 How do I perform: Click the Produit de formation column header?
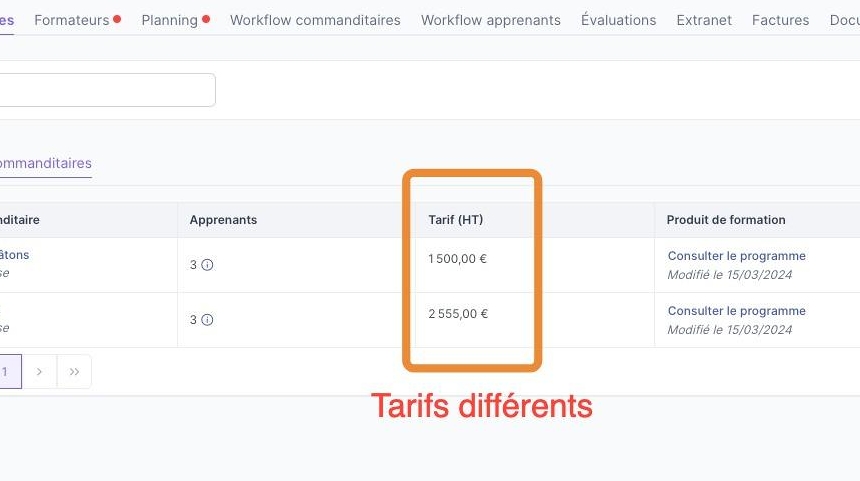coord(726,220)
